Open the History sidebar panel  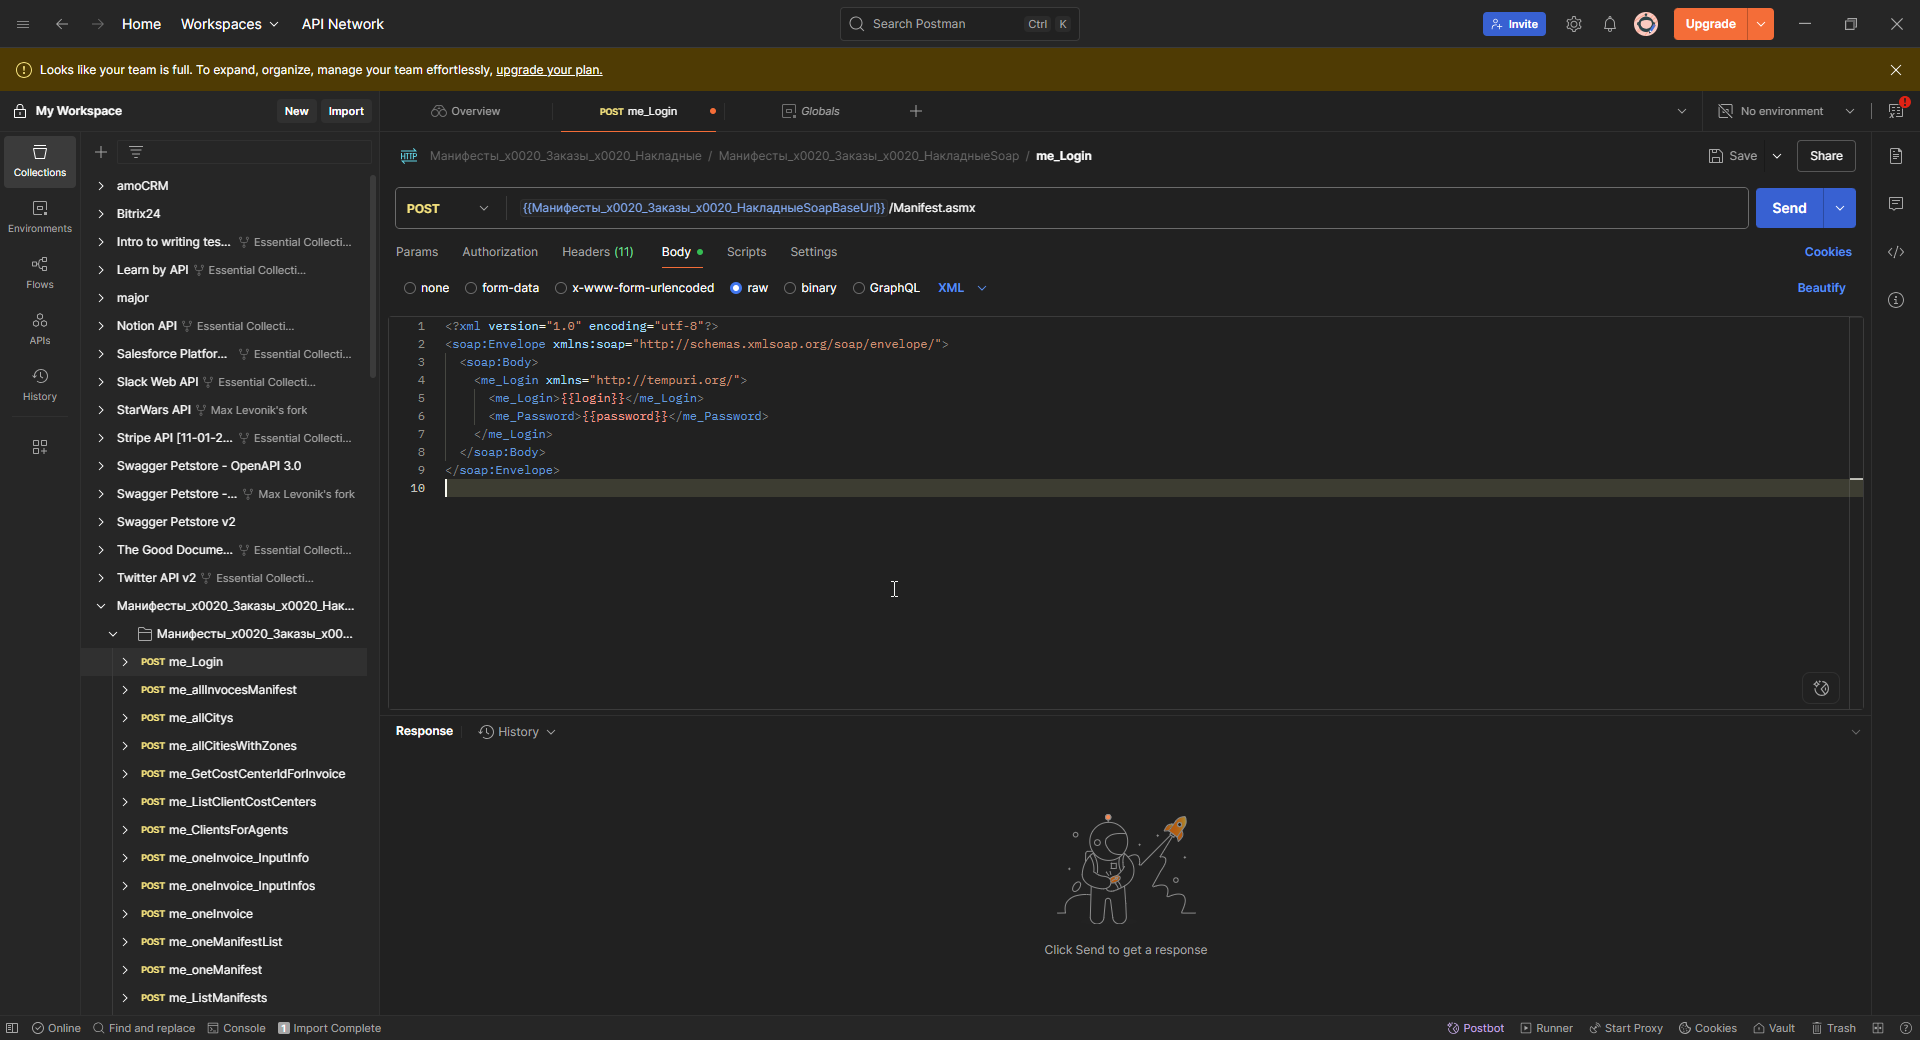point(40,385)
